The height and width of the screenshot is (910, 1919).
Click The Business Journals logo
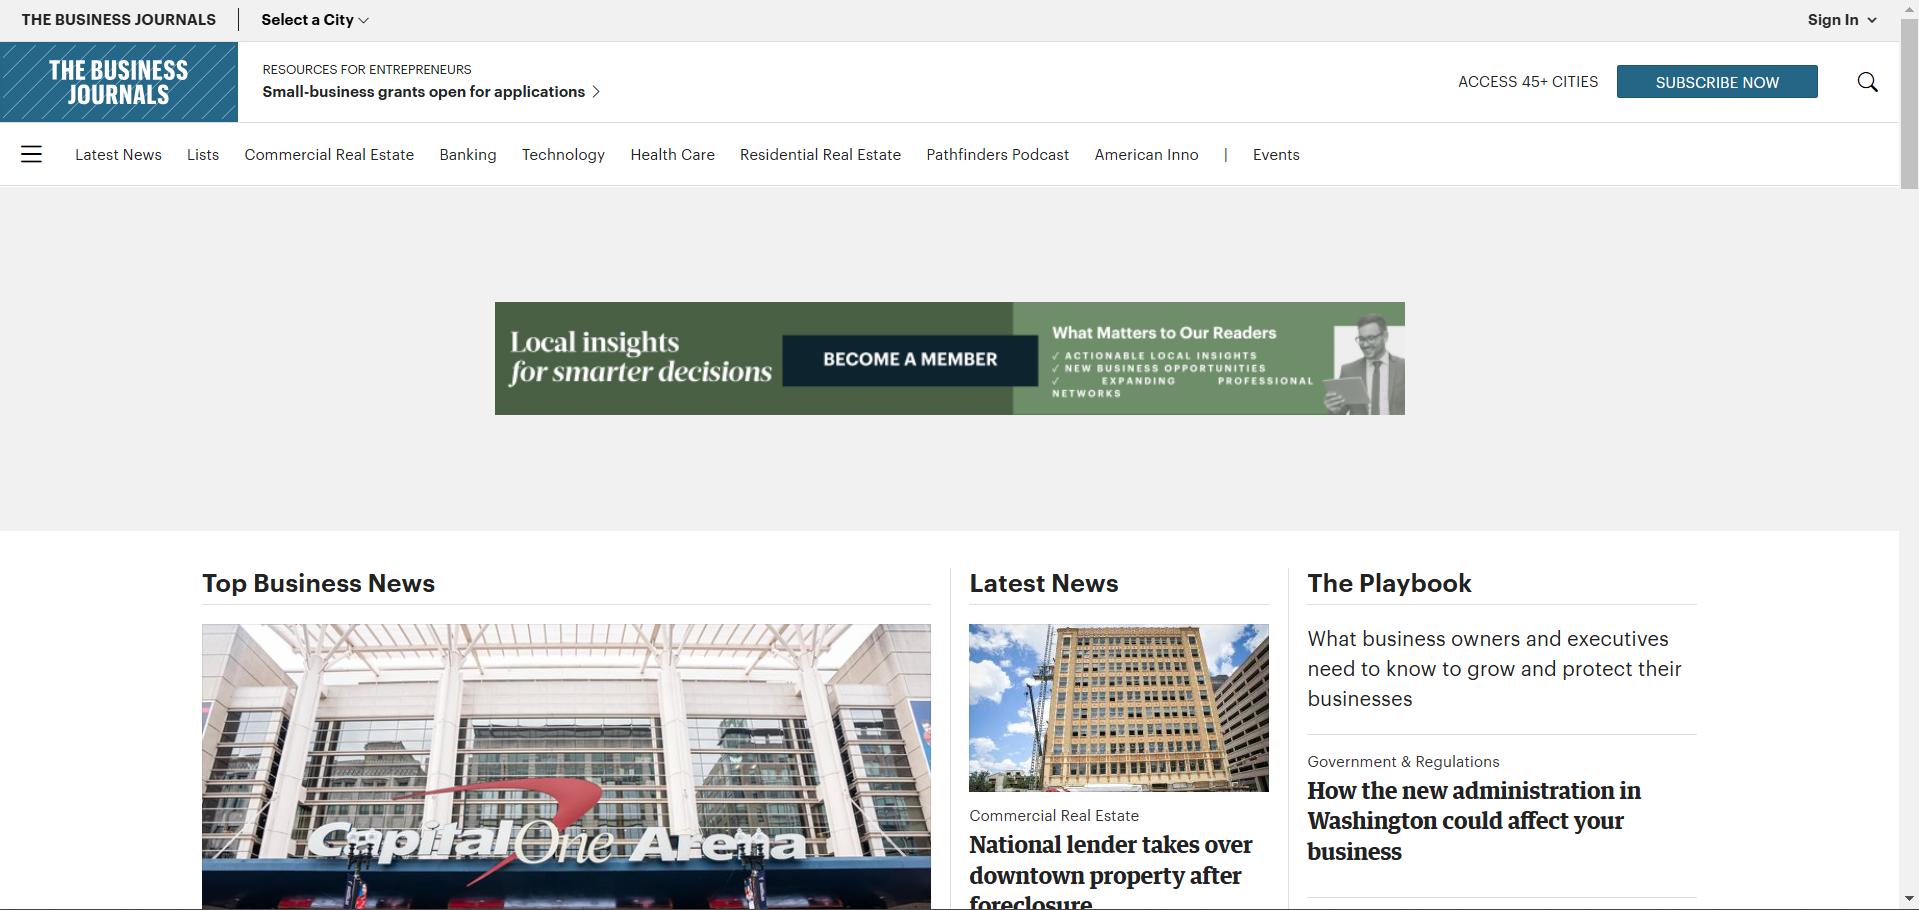pos(119,82)
